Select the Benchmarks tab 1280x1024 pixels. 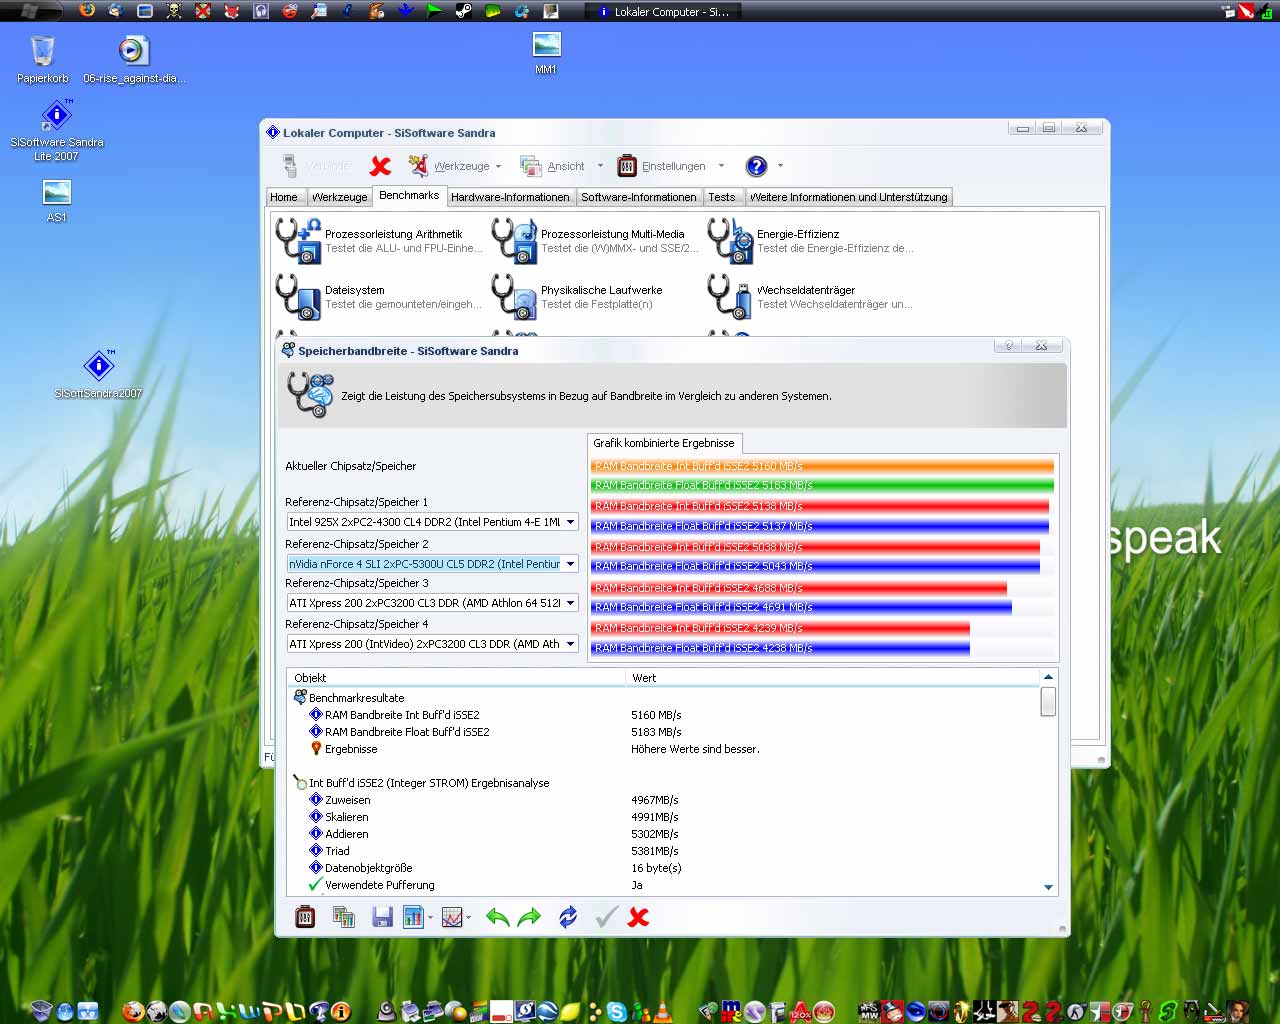tap(409, 195)
